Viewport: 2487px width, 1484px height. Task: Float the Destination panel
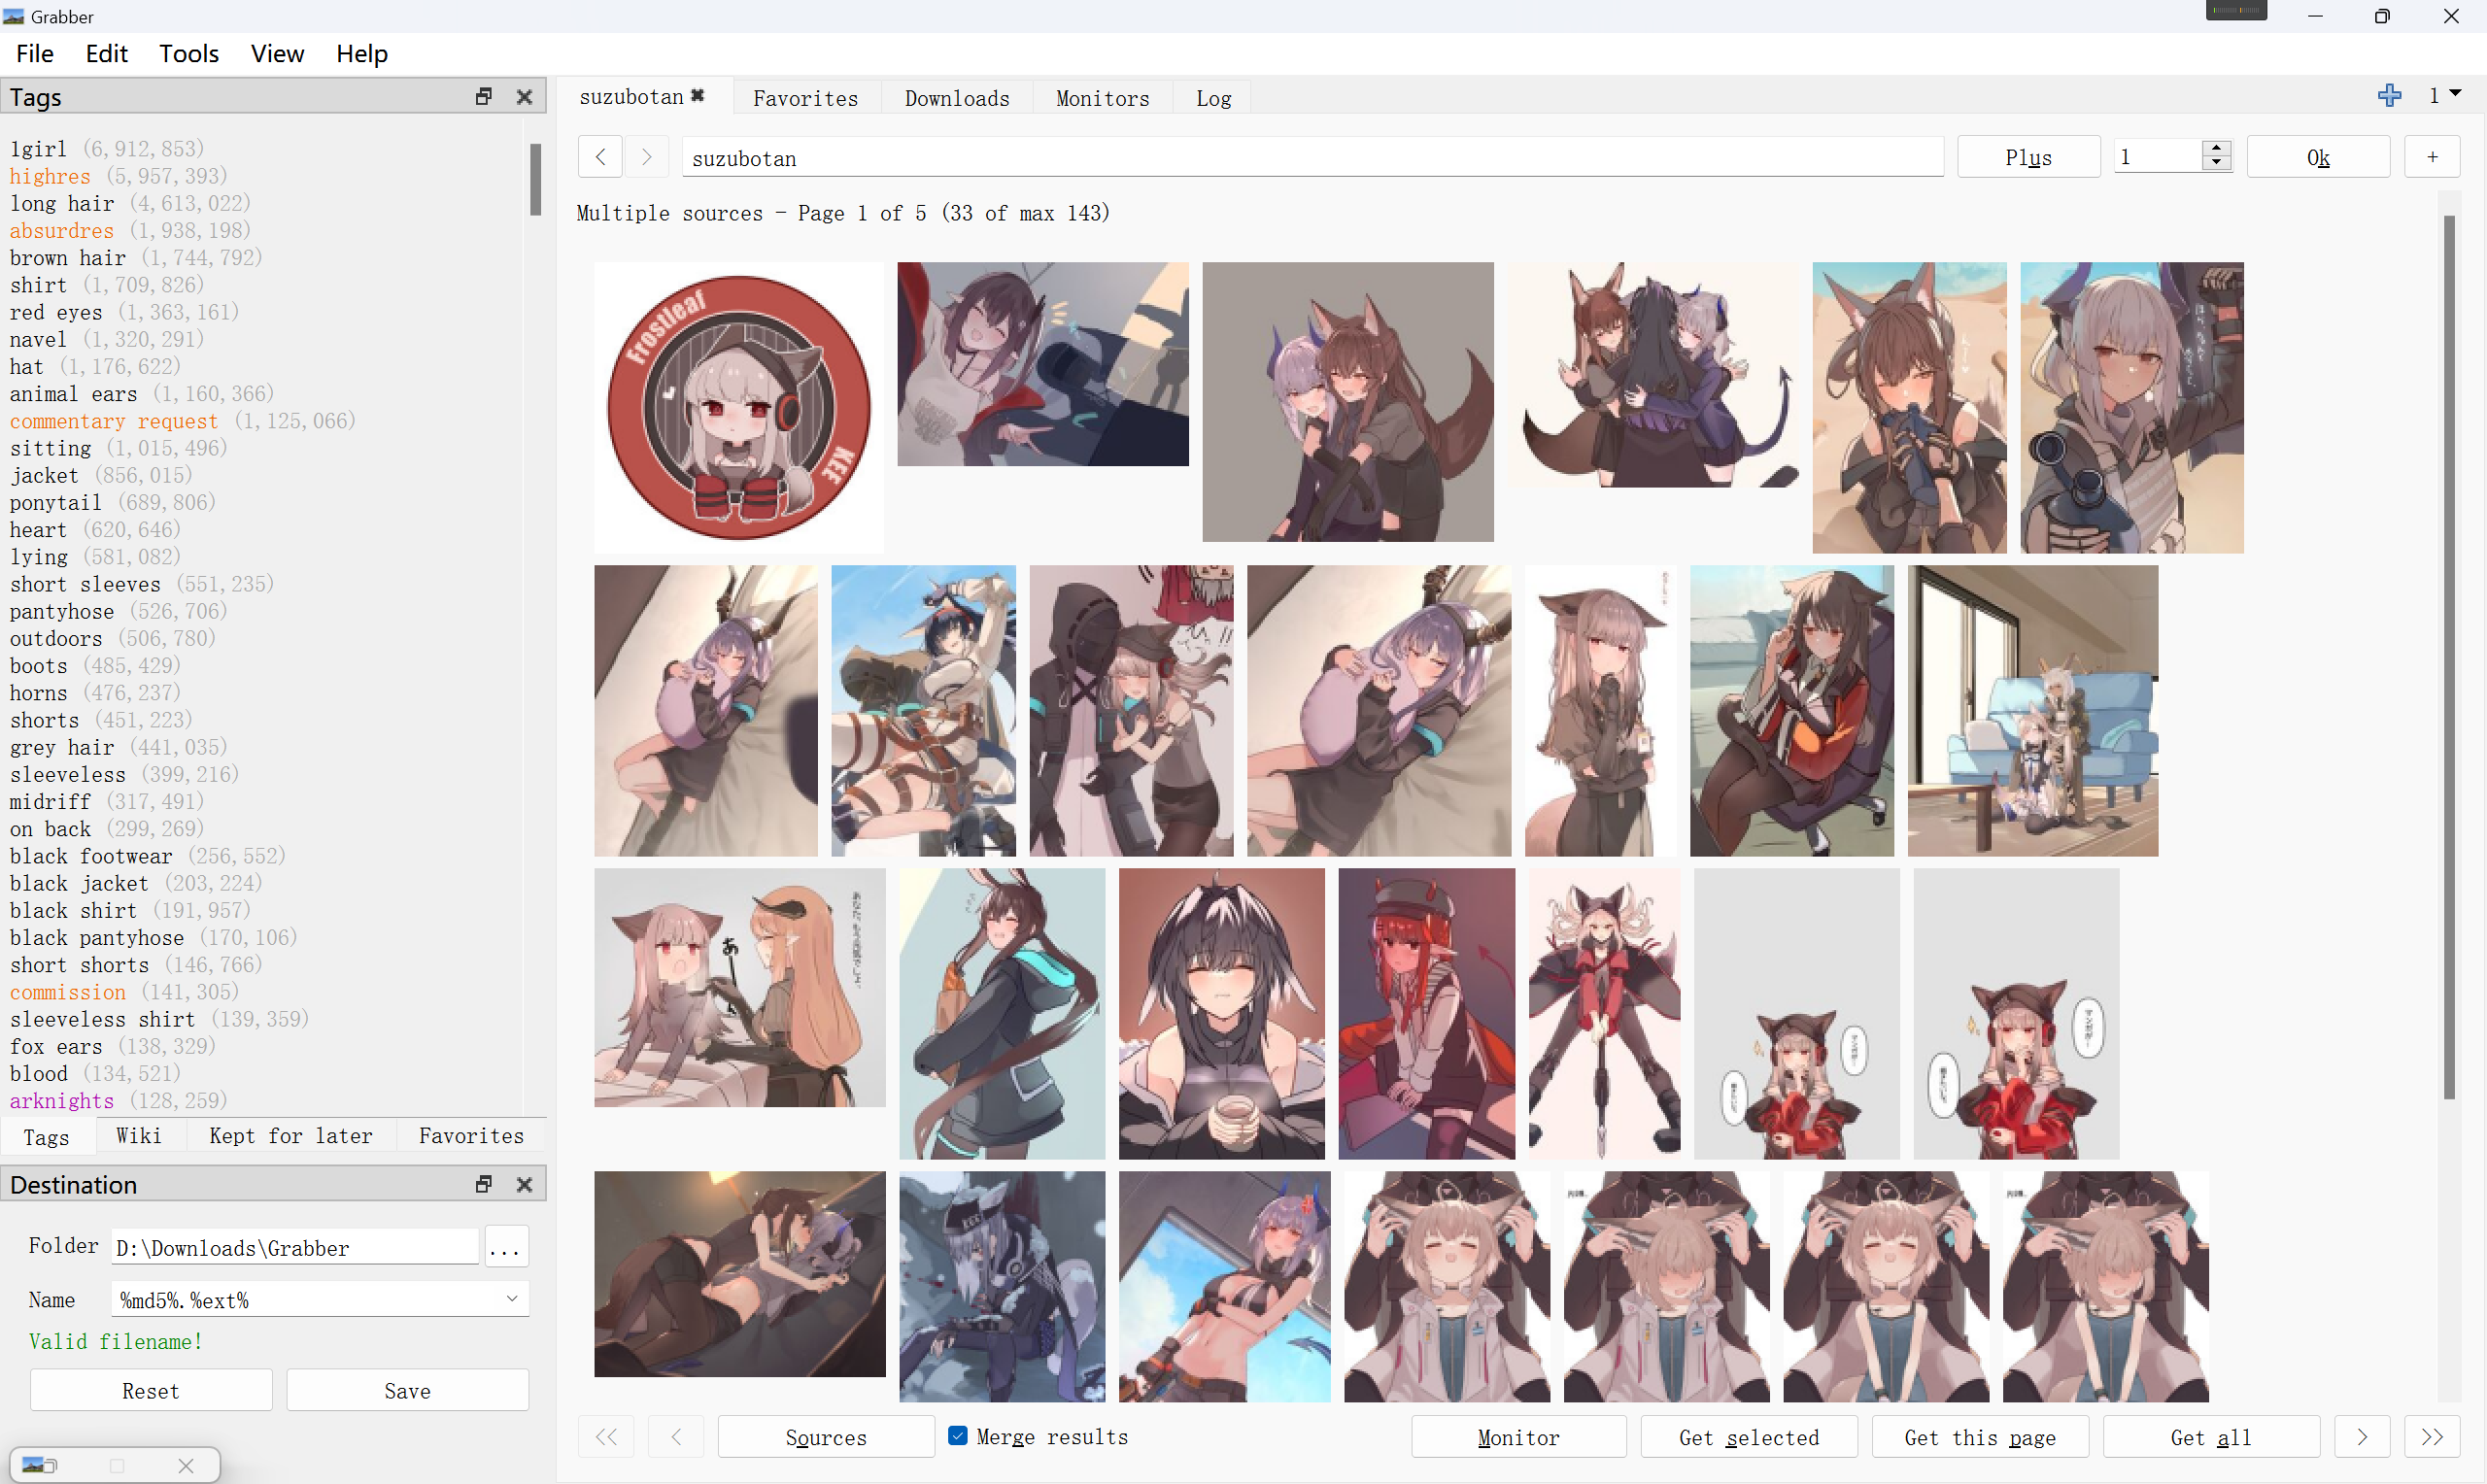click(484, 1185)
